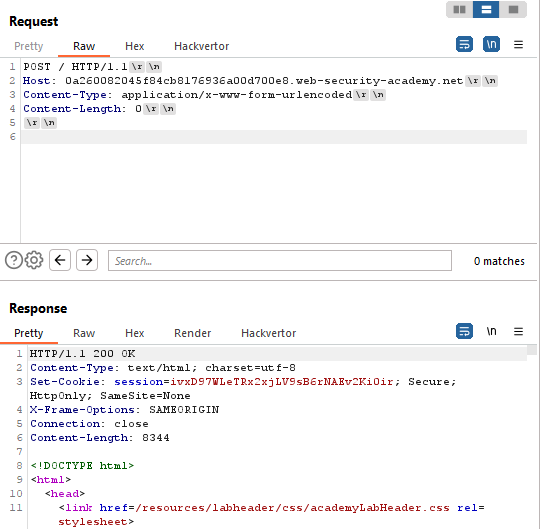Click the session cookie value
The width and height of the screenshot is (542, 529).
pos(281,382)
